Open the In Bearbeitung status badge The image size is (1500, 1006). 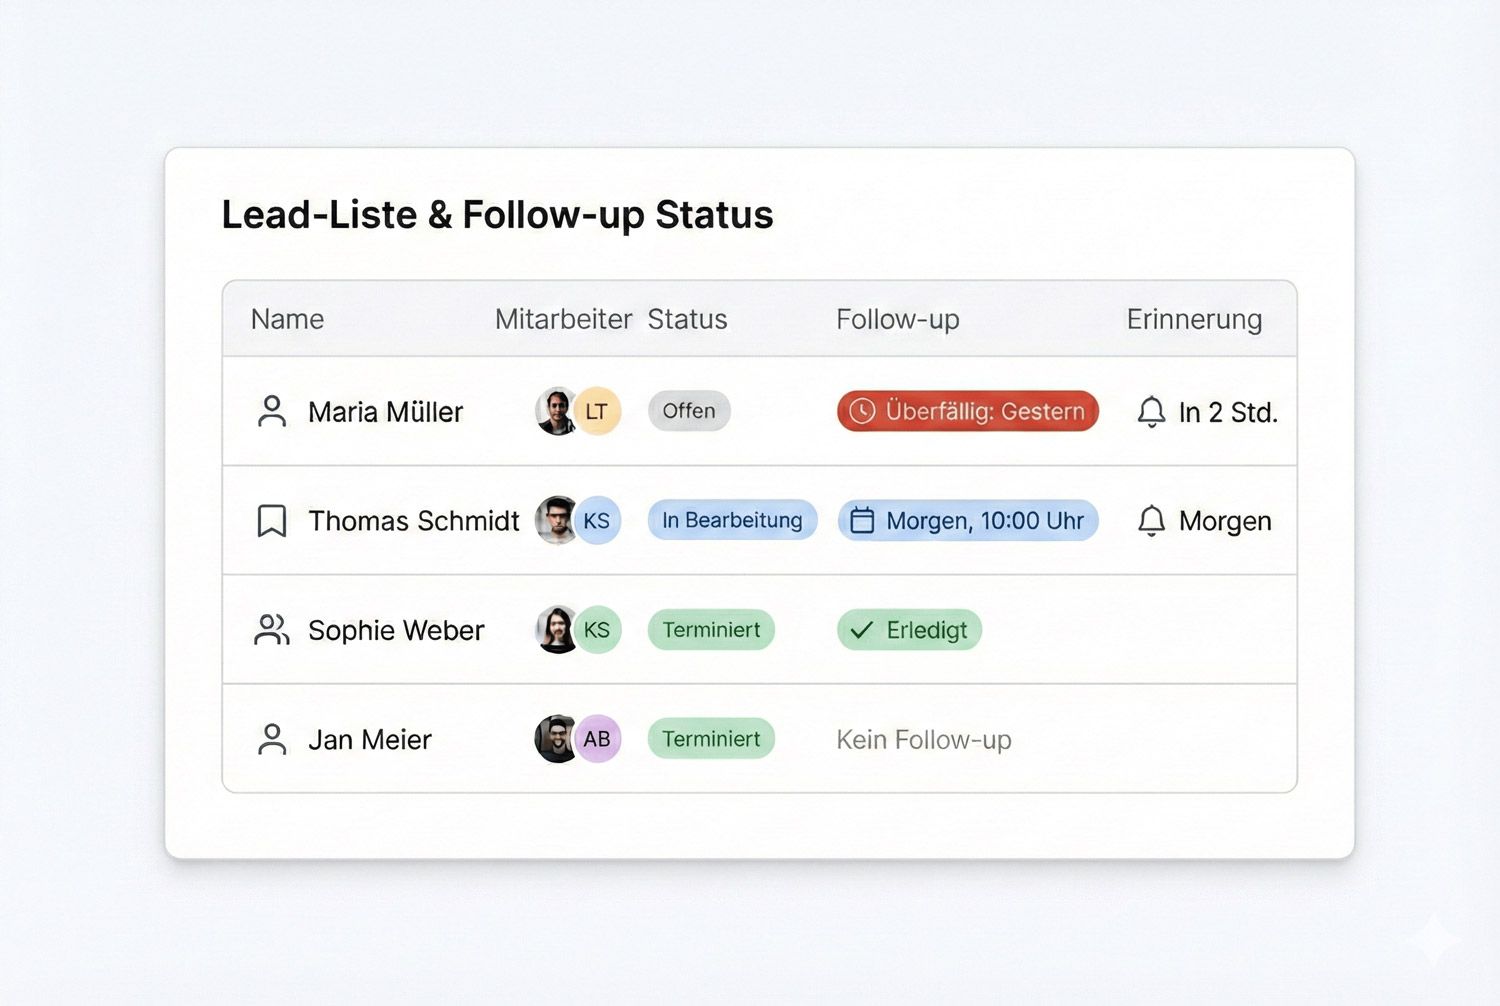[x=732, y=520]
